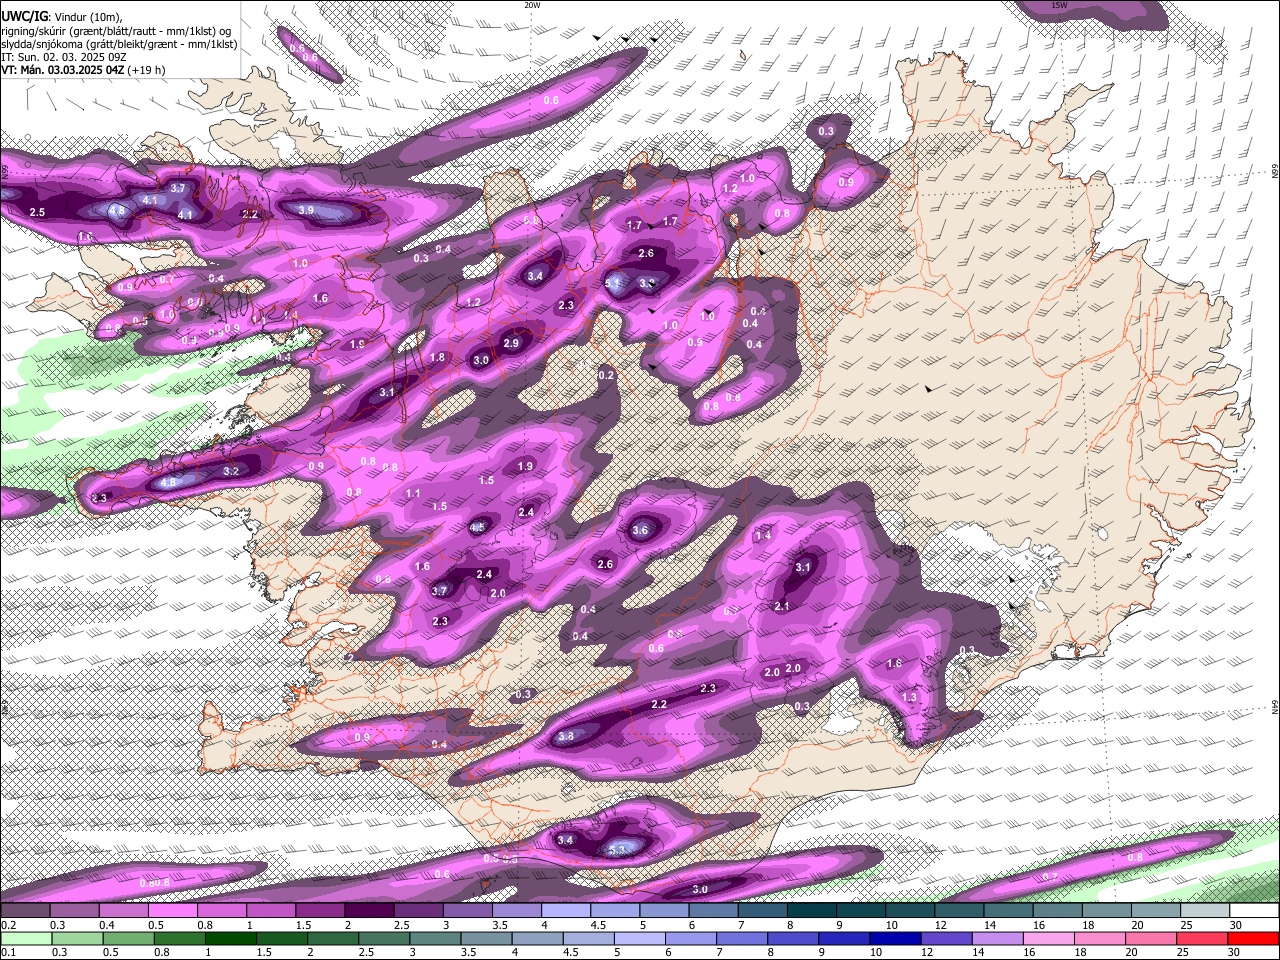
Task: Click the 1.3 precipitation value
Action: [x=909, y=697]
